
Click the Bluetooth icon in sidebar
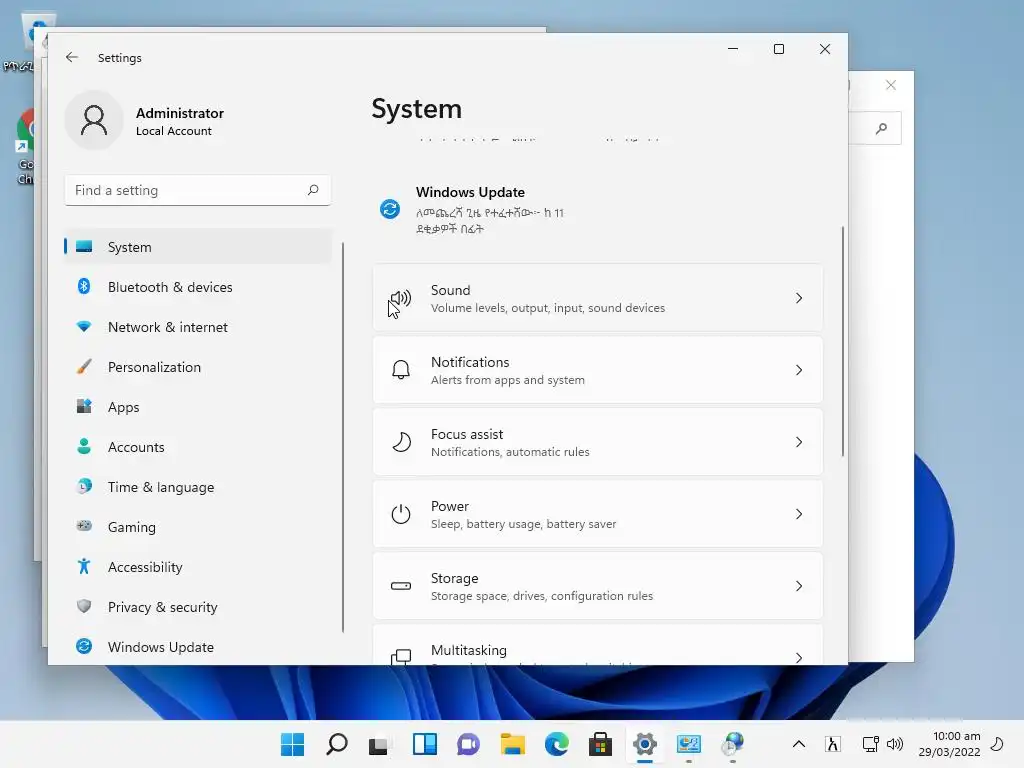coord(84,286)
